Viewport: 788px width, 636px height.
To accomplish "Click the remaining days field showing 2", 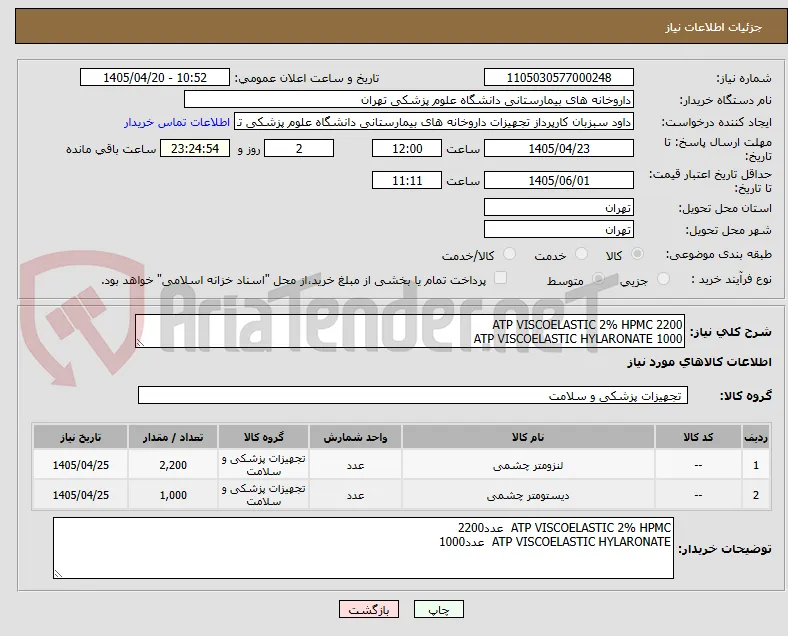I will pos(299,148).
